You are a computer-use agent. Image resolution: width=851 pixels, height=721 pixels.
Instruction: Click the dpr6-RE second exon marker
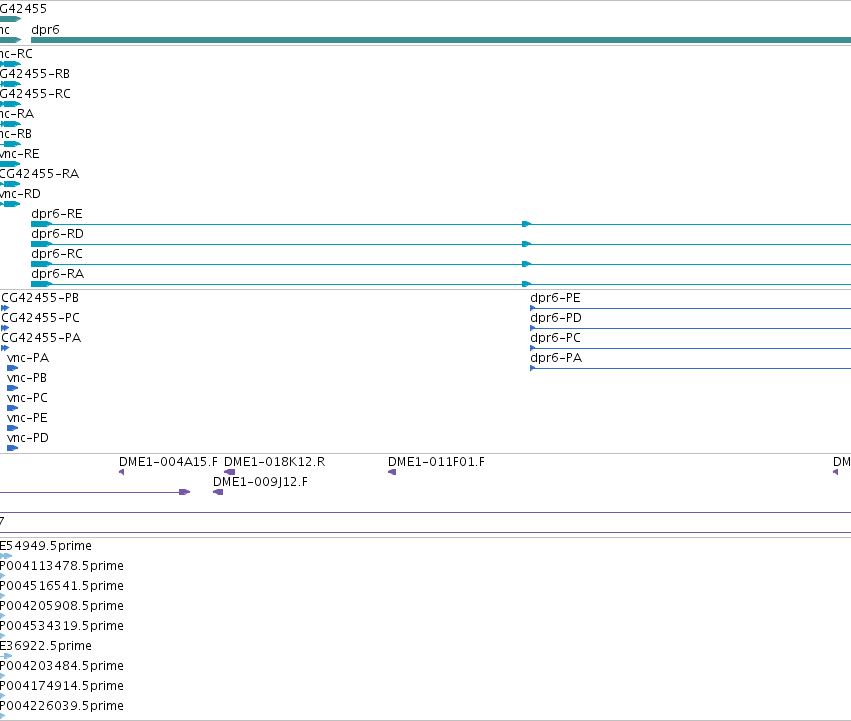pos(526,224)
